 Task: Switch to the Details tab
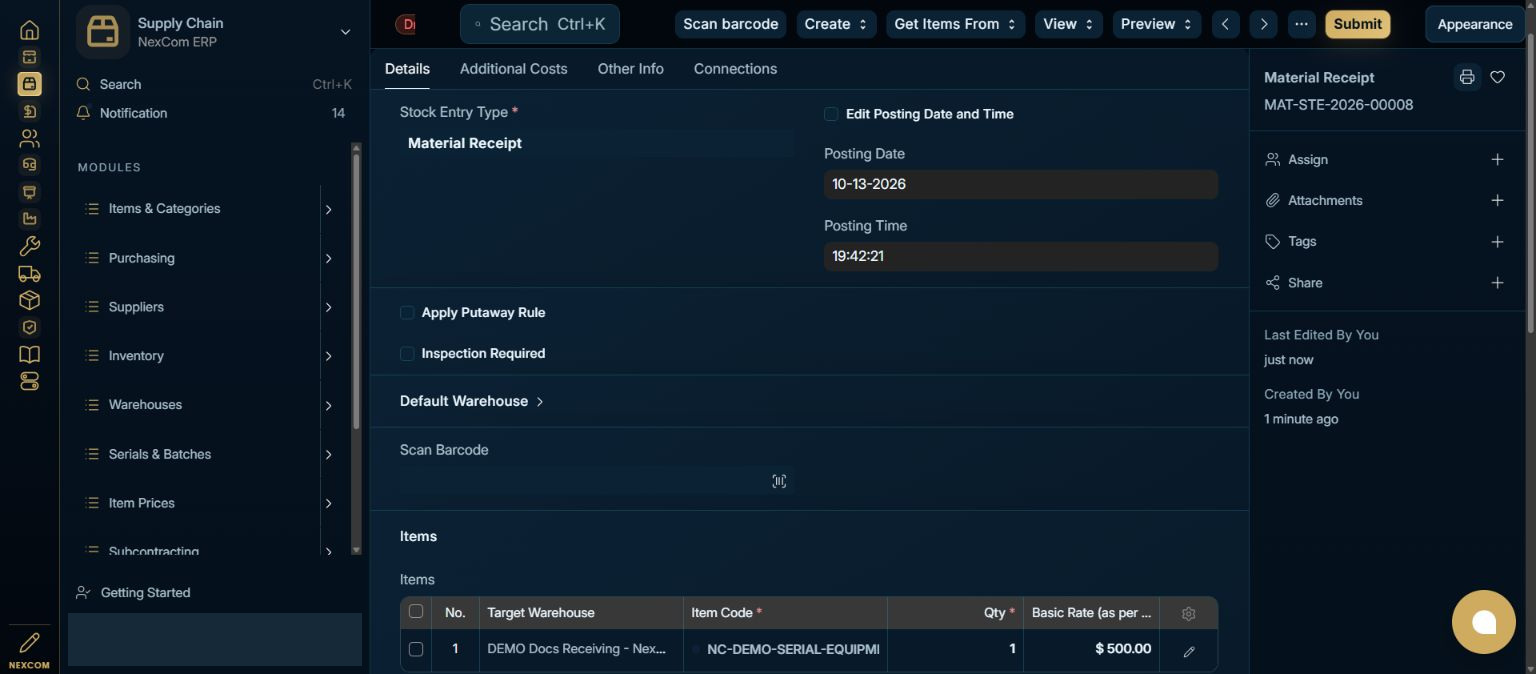[407, 69]
